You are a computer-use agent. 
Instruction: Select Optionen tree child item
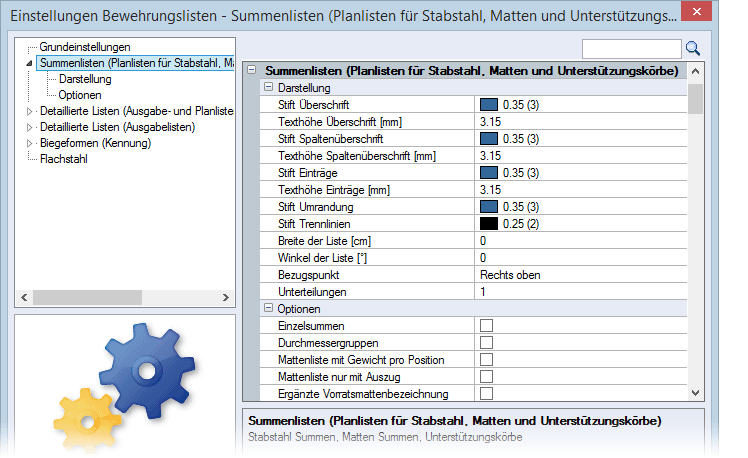(80, 95)
